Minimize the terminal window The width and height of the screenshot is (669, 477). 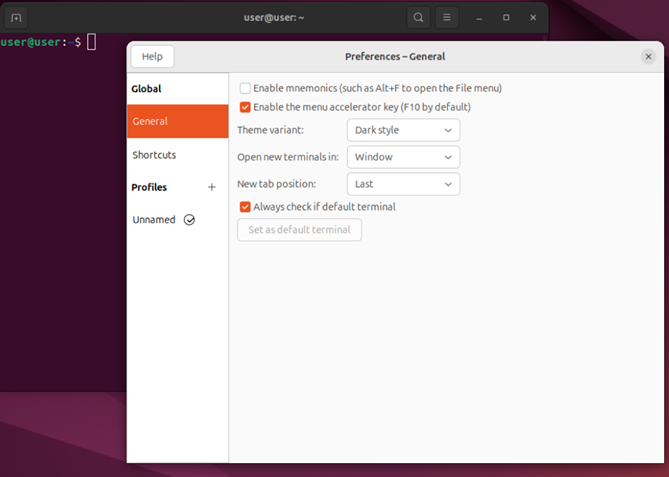click(x=479, y=18)
